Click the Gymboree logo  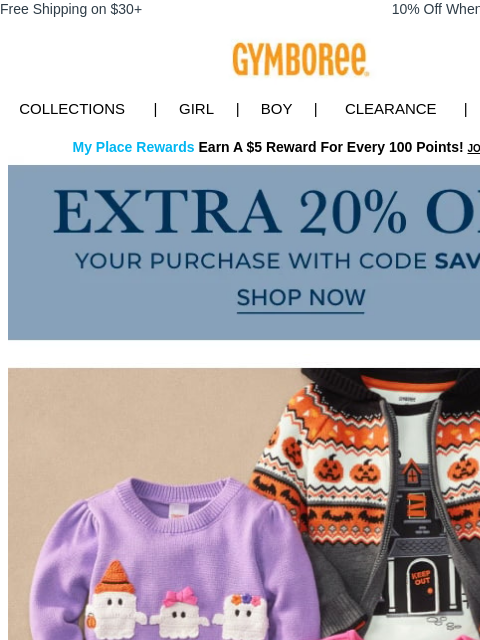point(301,60)
